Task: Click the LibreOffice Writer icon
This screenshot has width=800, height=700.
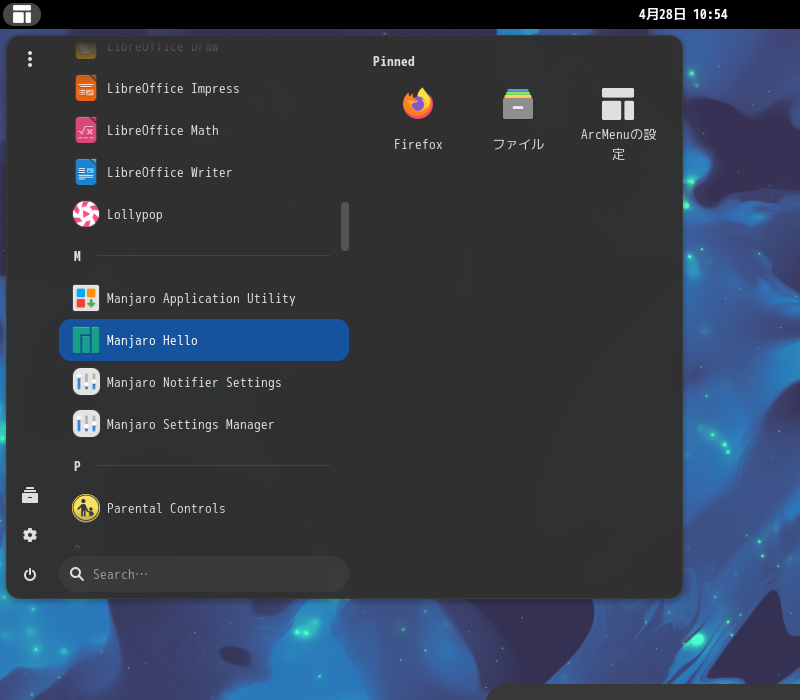Action: tap(86, 172)
